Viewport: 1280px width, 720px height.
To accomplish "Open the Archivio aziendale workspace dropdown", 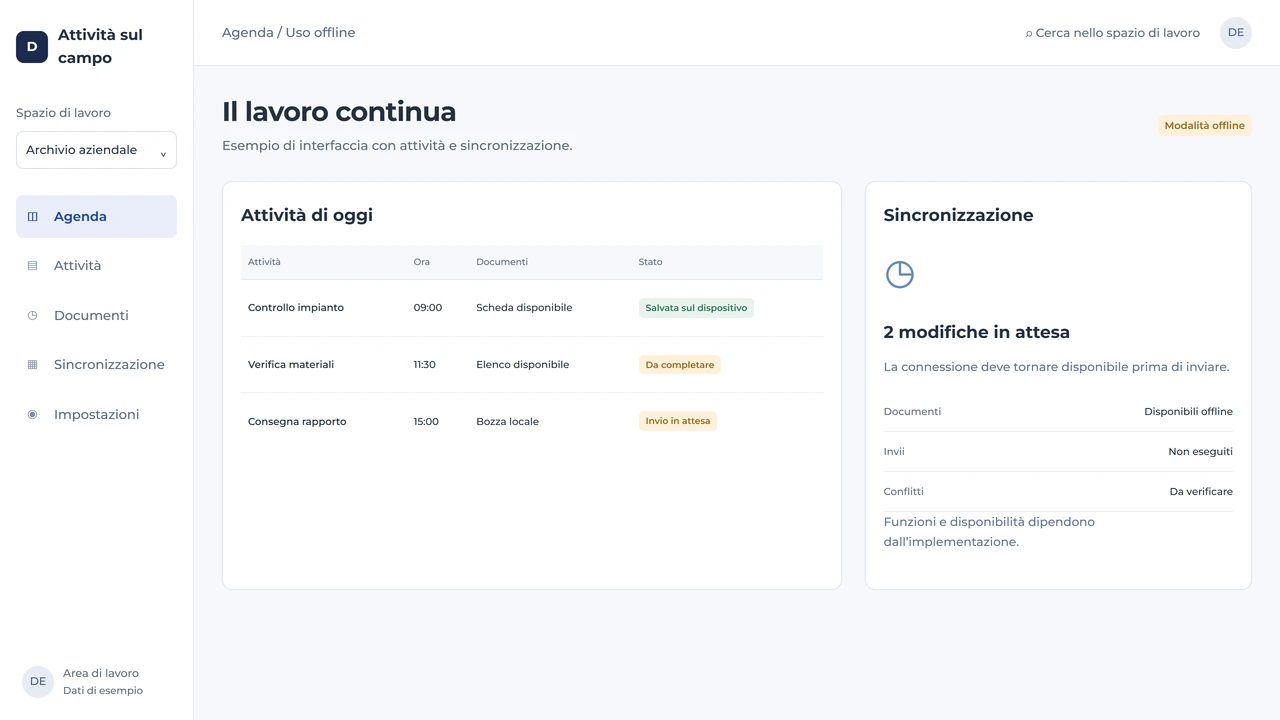I will click(96, 150).
